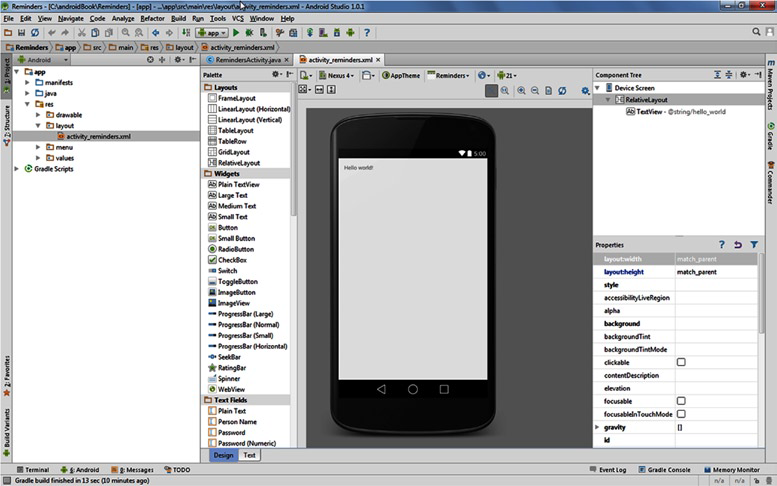Click the Cut scissors icon in toolbar
This screenshot has width=777, height=486.
[80, 32]
